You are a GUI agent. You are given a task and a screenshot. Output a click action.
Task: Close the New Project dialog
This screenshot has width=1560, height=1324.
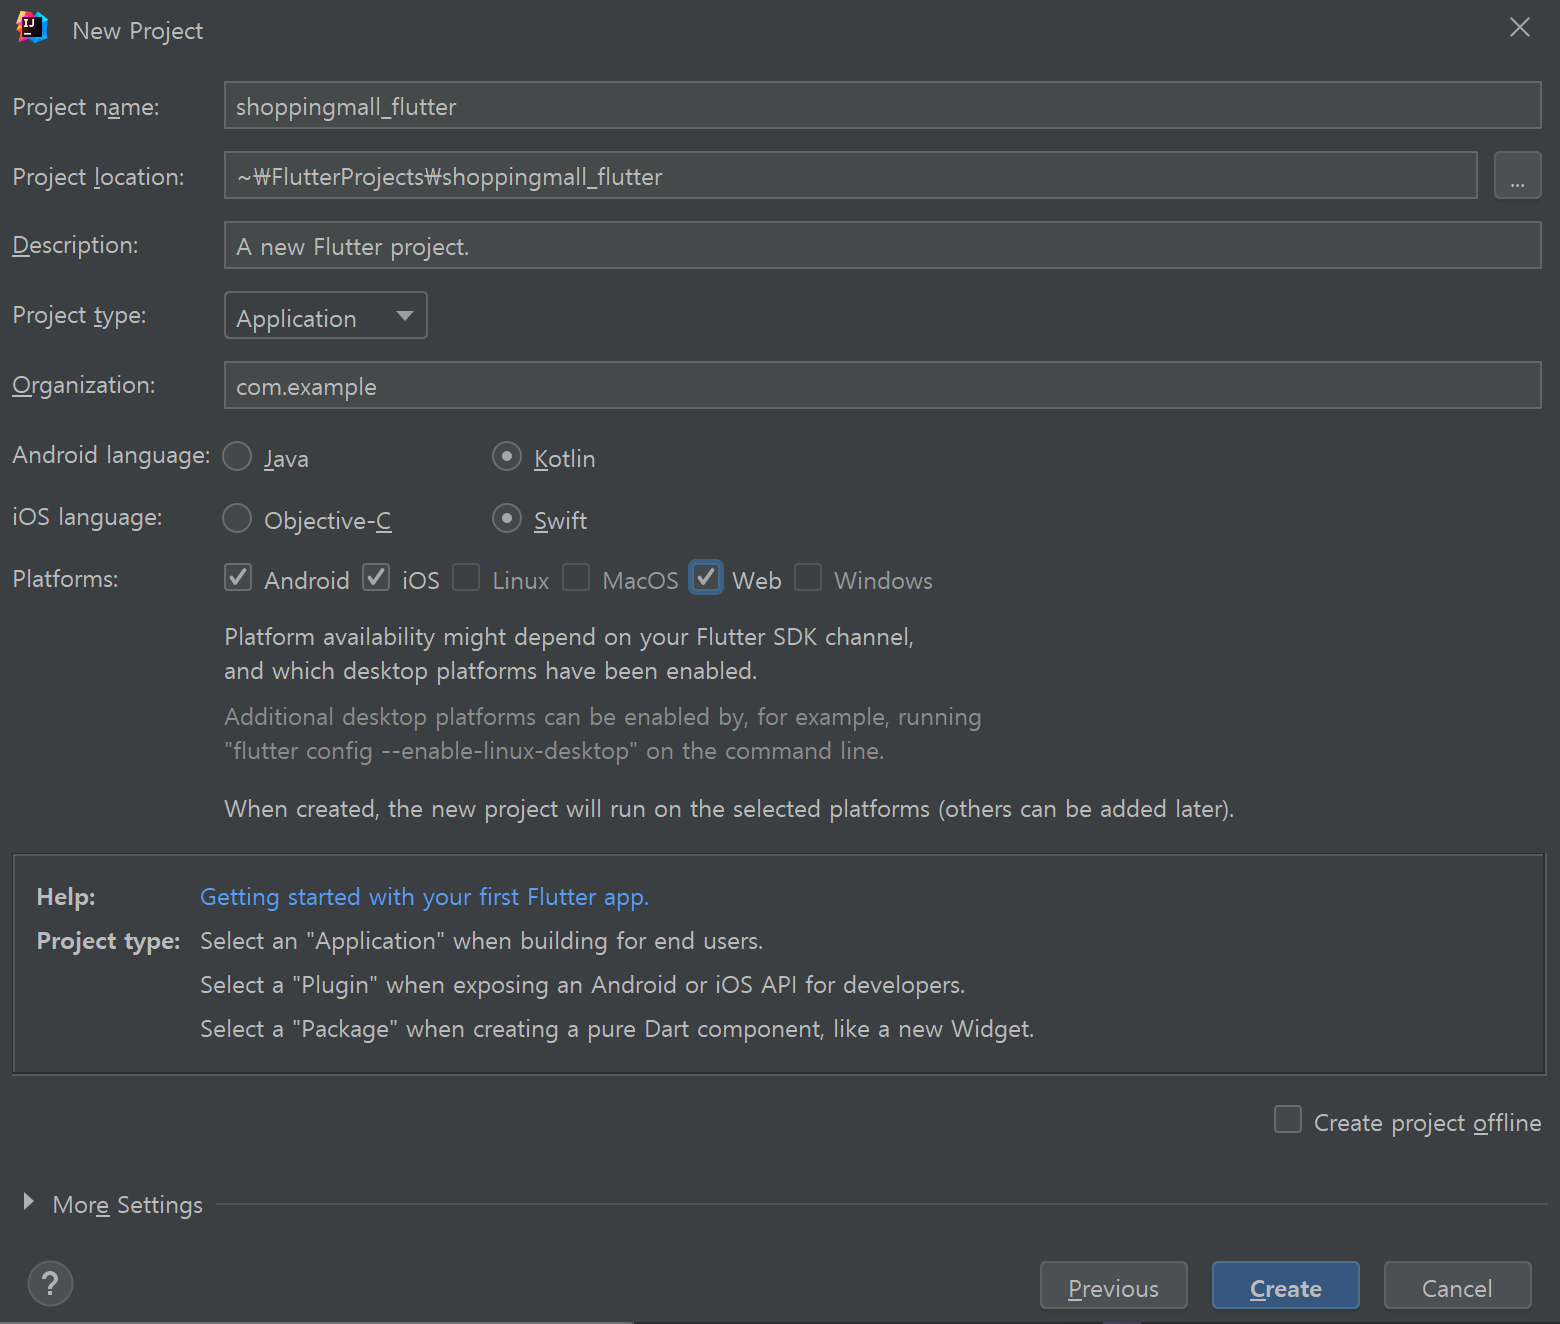click(1519, 28)
